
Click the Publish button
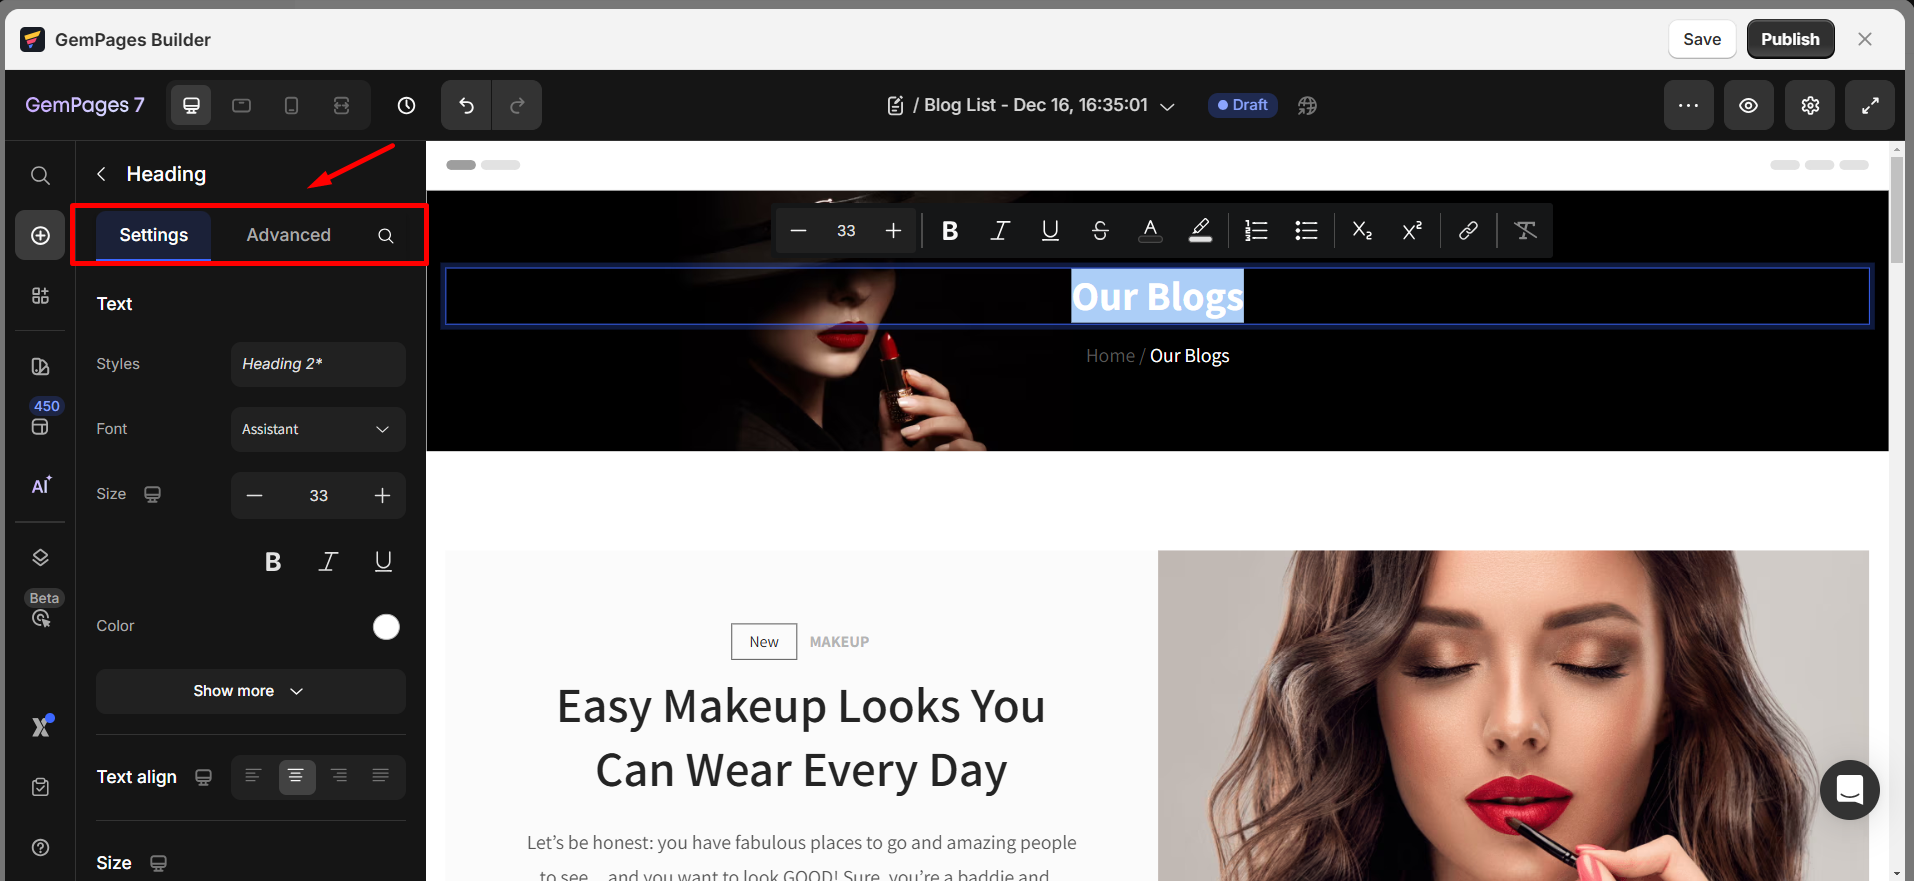[1789, 39]
